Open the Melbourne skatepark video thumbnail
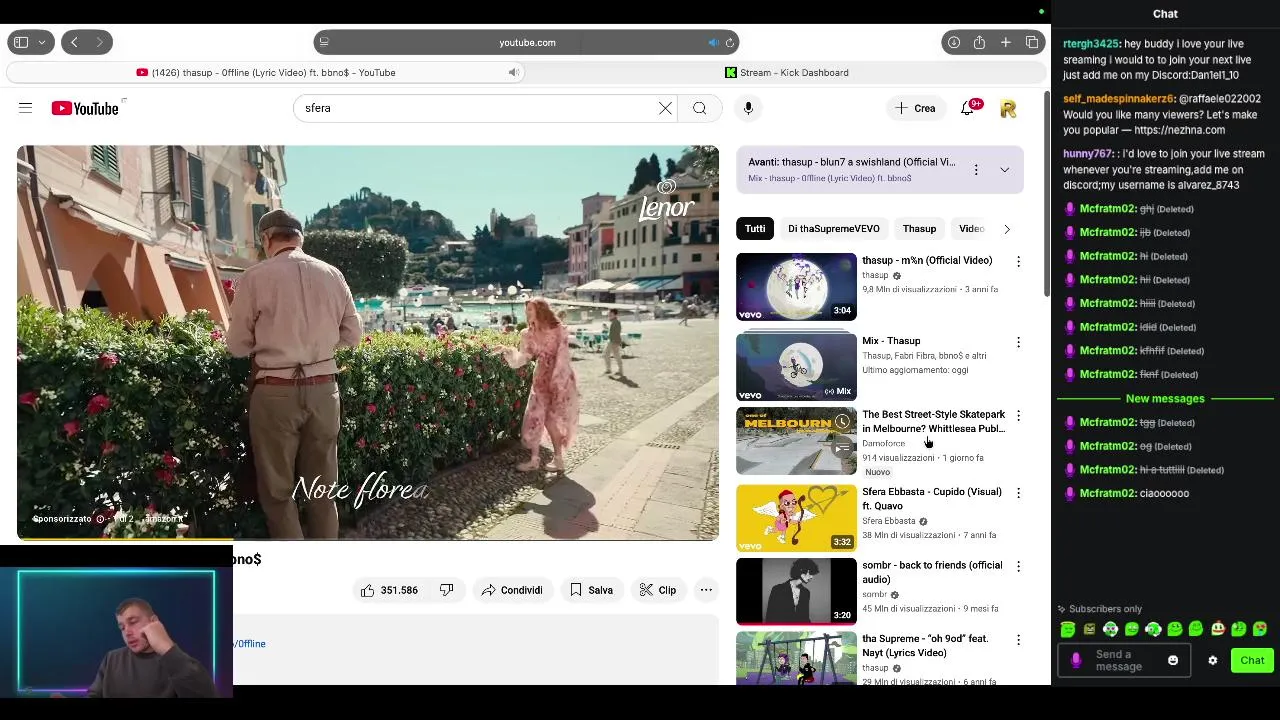Image resolution: width=1280 pixels, height=720 pixels. point(796,441)
